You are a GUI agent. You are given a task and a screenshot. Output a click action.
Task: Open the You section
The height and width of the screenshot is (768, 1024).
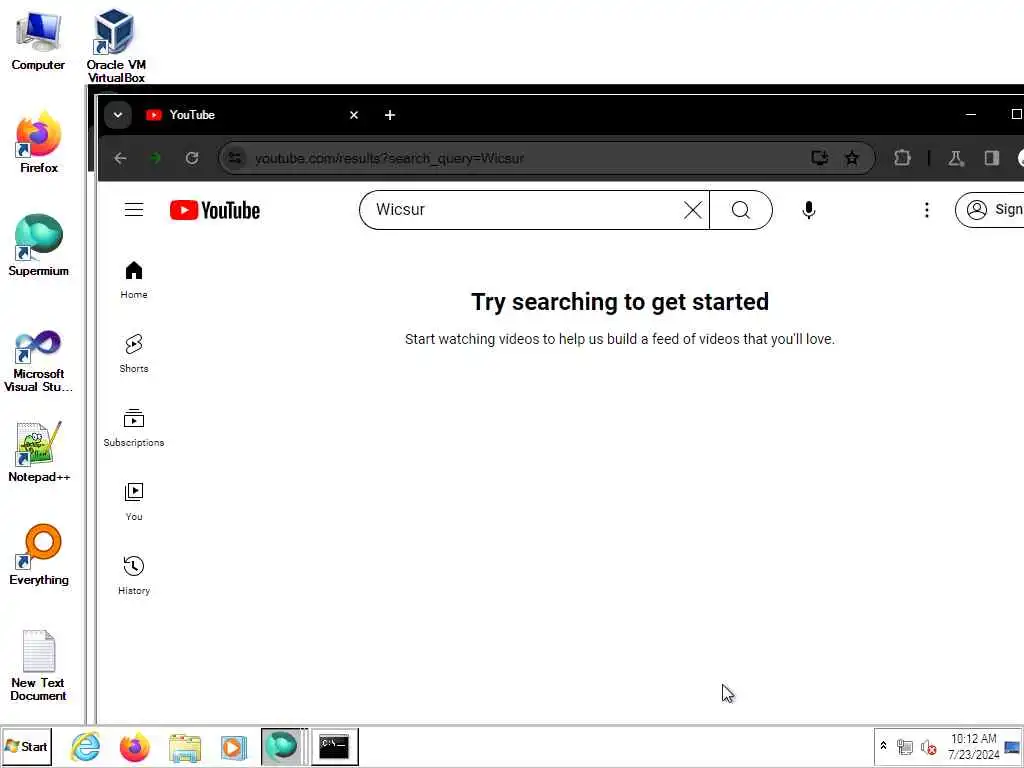point(134,502)
